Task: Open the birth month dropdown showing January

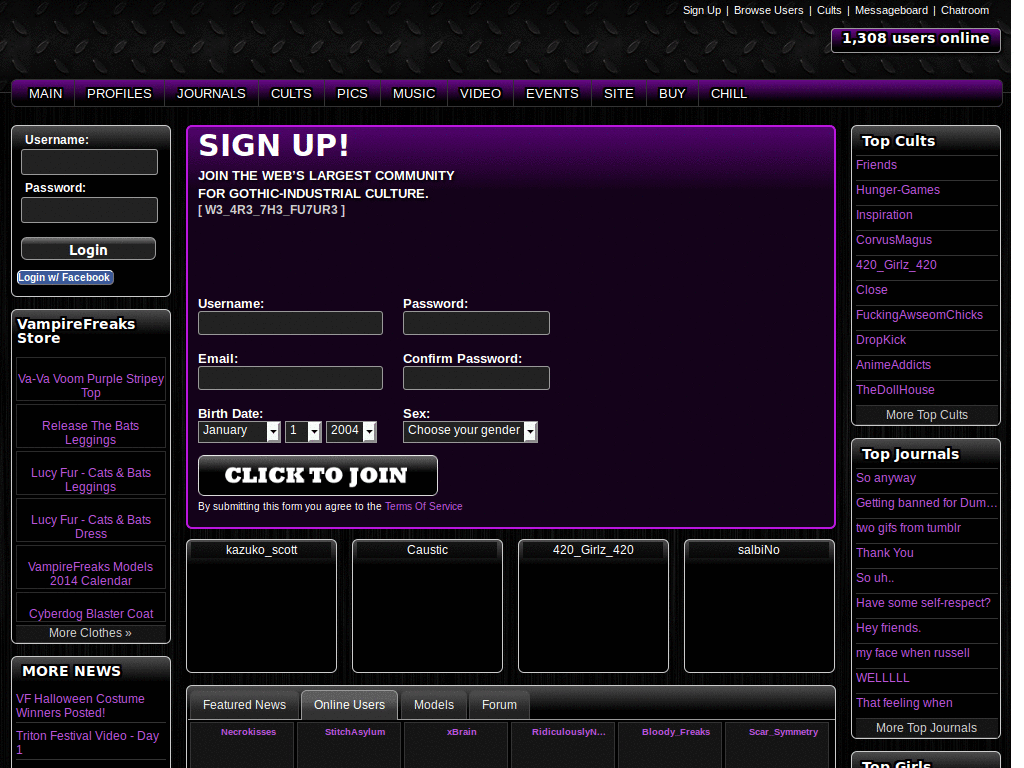Action: pos(239,431)
